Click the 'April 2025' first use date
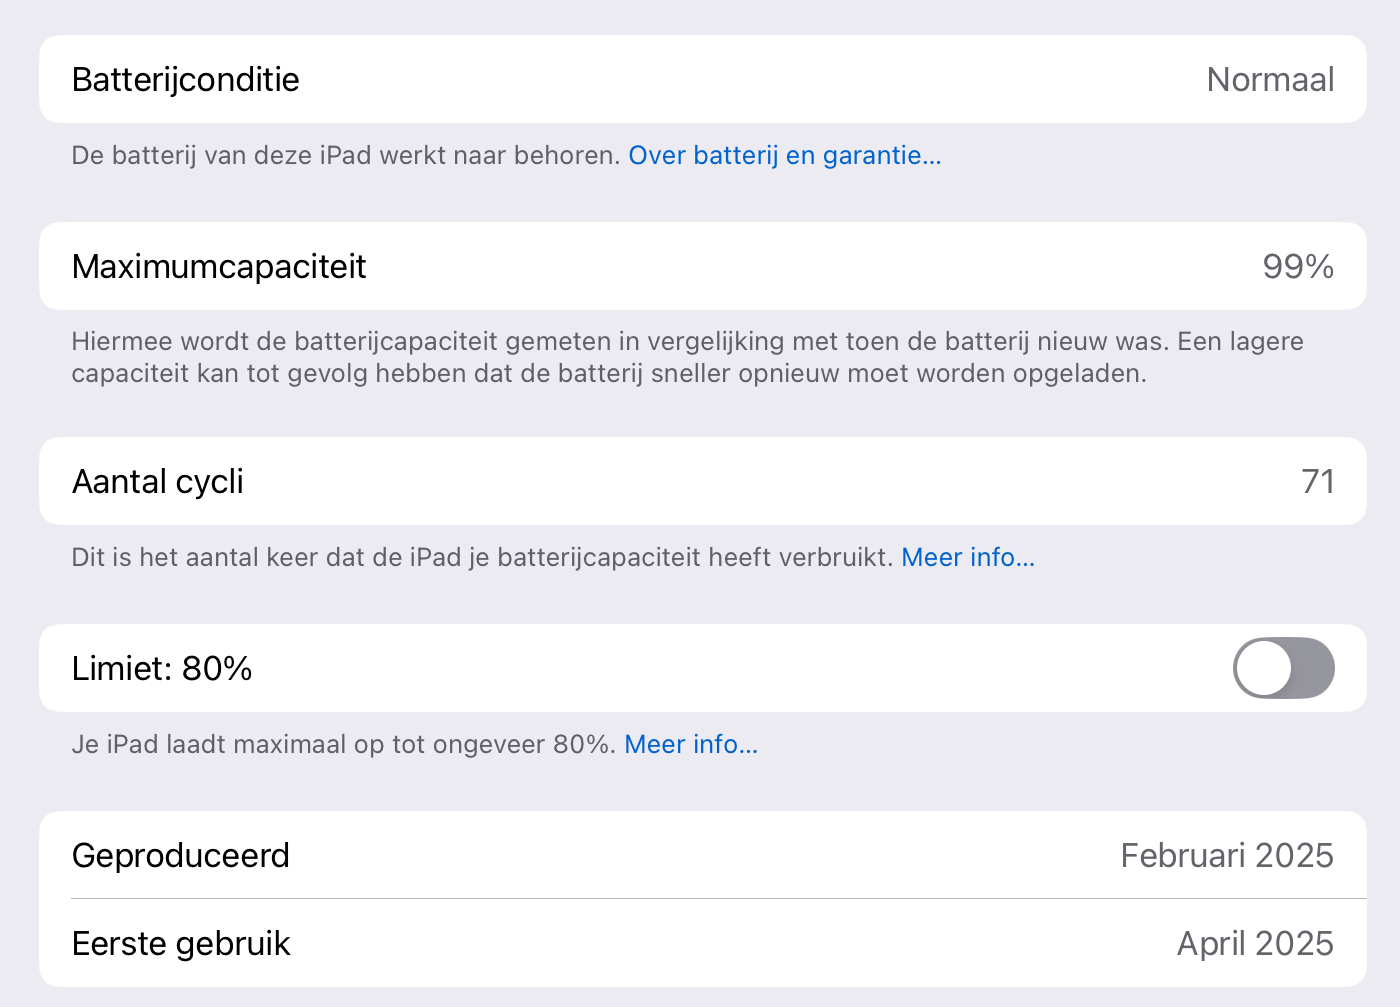The image size is (1400, 1007). [x=1254, y=944]
